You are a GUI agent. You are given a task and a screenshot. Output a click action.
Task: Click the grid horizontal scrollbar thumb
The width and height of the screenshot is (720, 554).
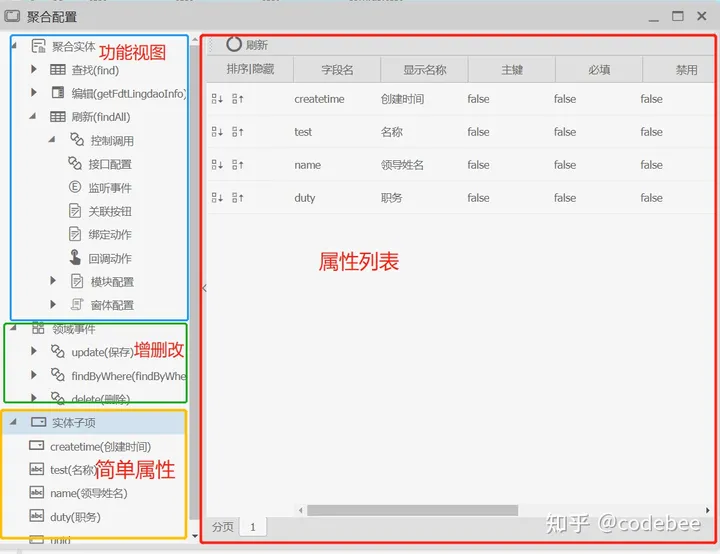pyautogui.click(x=412, y=510)
